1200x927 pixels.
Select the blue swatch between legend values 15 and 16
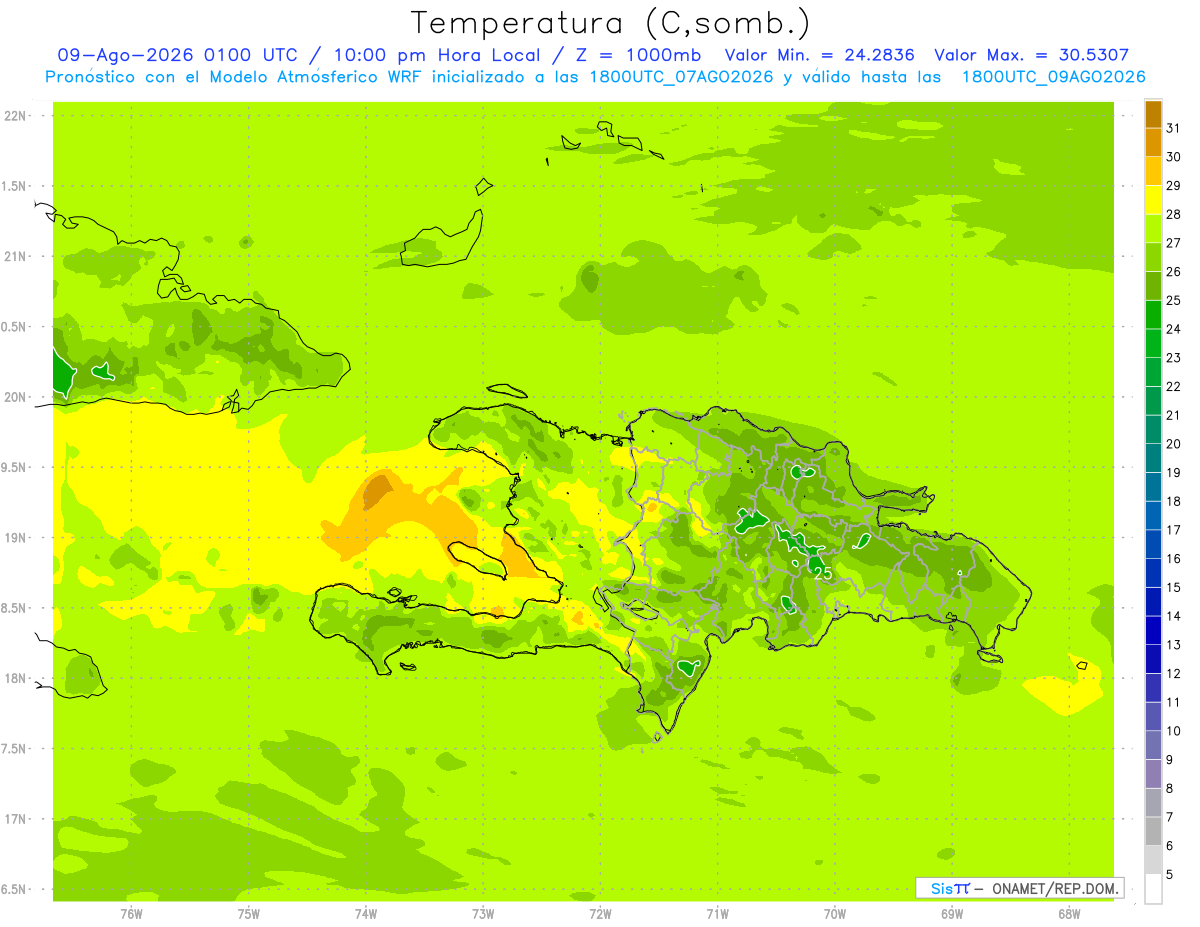[x=1153, y=573]
